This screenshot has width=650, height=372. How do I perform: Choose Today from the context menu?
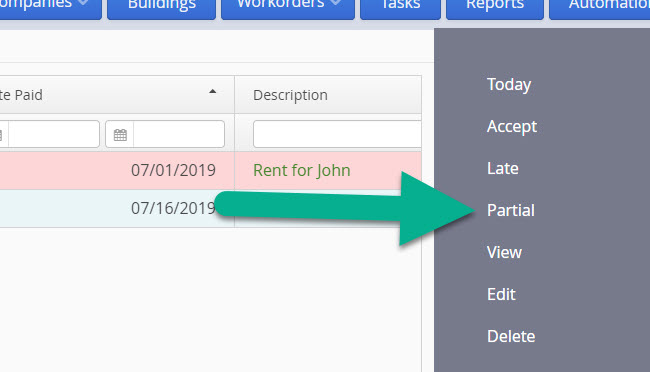pyautogui.click(x=509, y=85)
